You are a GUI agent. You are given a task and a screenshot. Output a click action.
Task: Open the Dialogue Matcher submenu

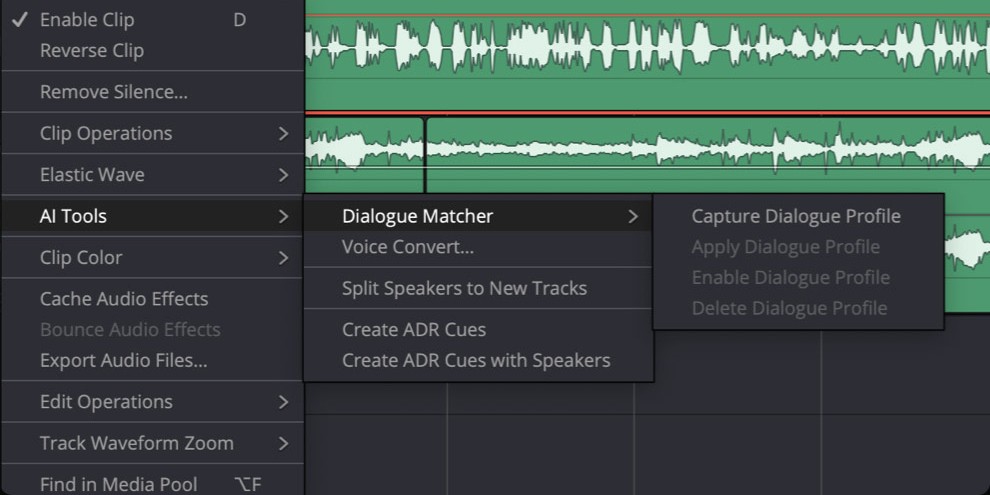417,217
